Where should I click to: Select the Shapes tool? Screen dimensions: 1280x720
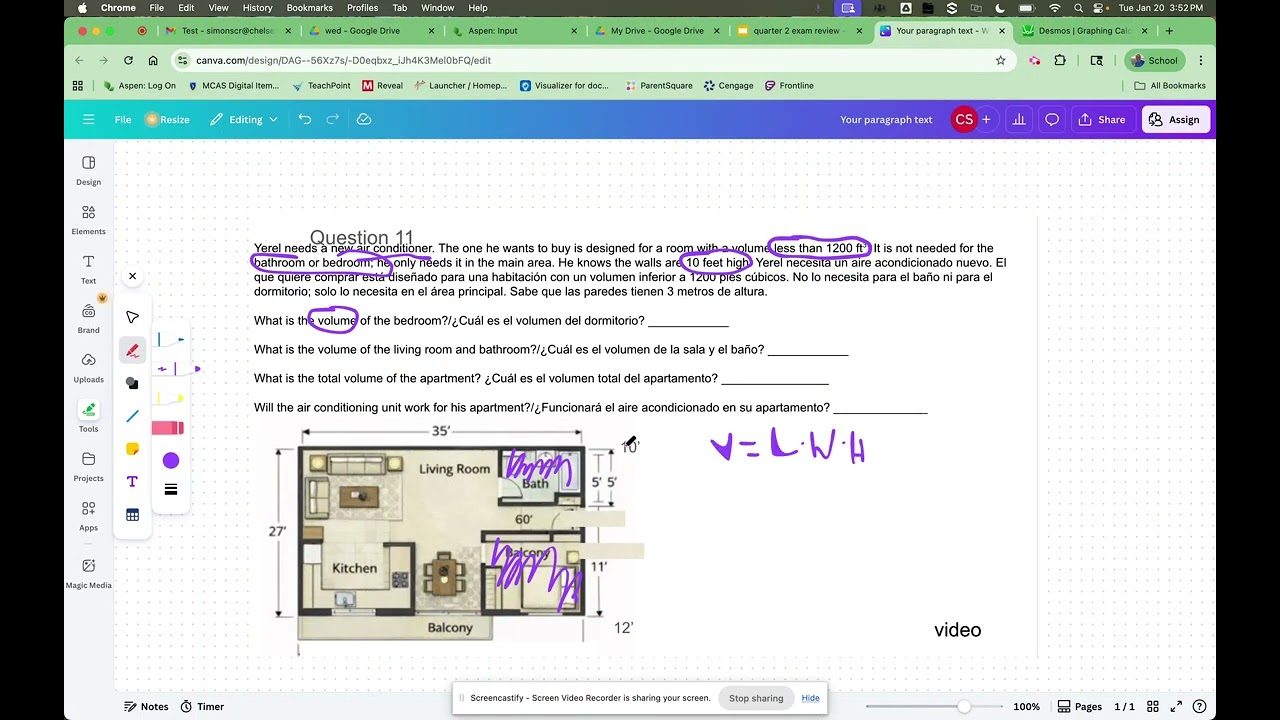coord(132,383)
